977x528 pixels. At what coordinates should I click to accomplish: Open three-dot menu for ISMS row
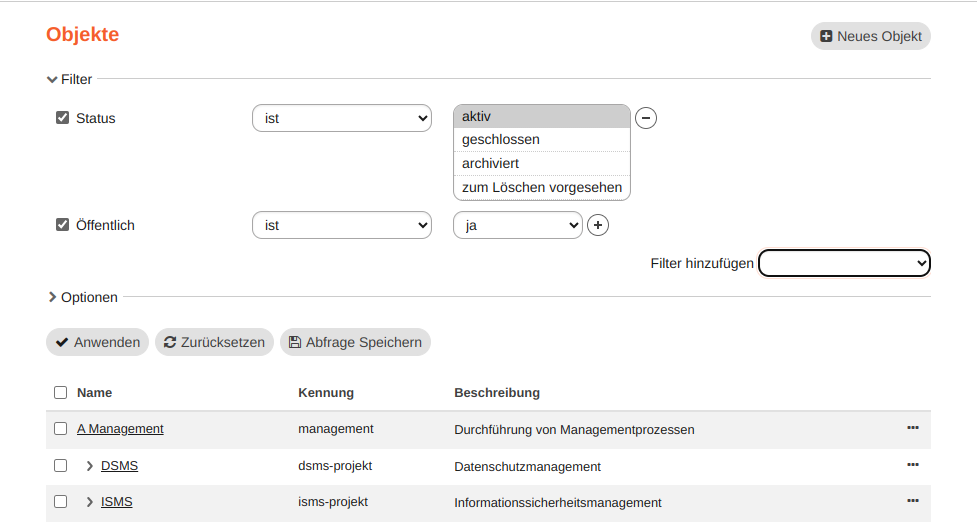tap(912, 501)
